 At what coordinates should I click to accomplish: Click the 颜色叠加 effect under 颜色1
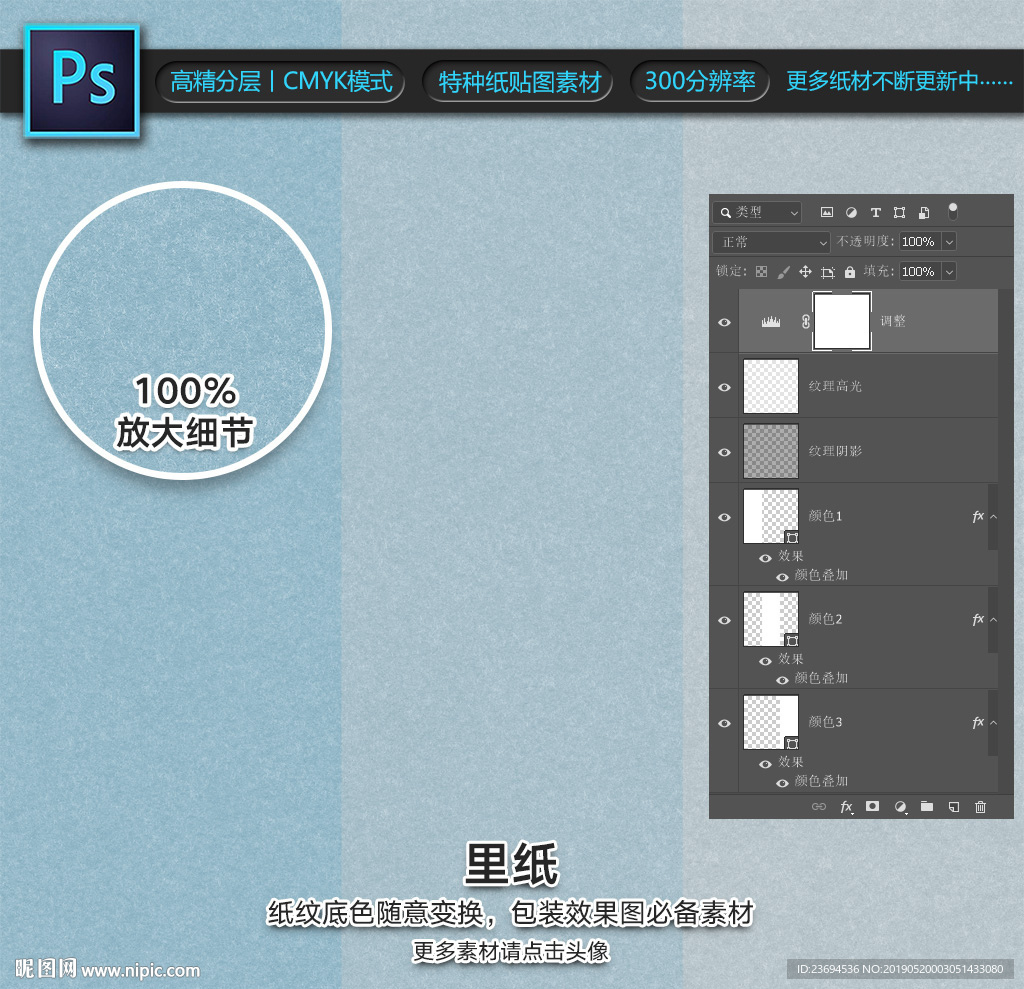(x=821, y=576)
